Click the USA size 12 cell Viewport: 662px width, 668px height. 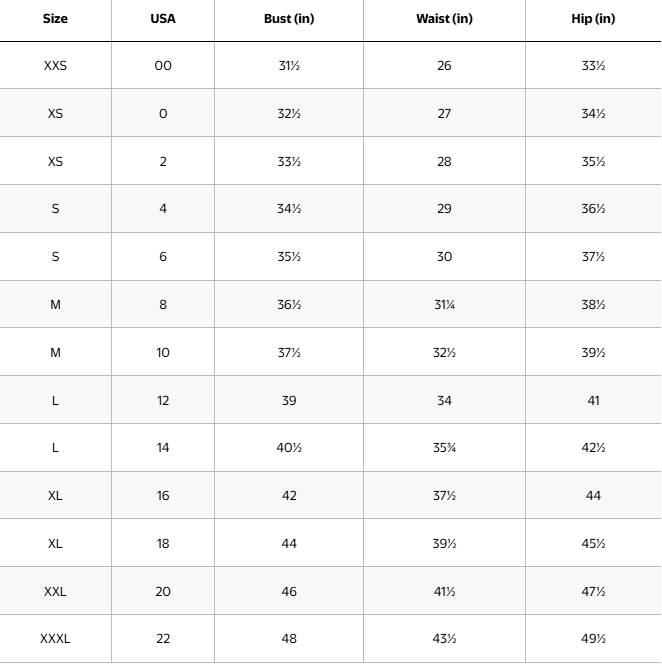coord(163,401)
